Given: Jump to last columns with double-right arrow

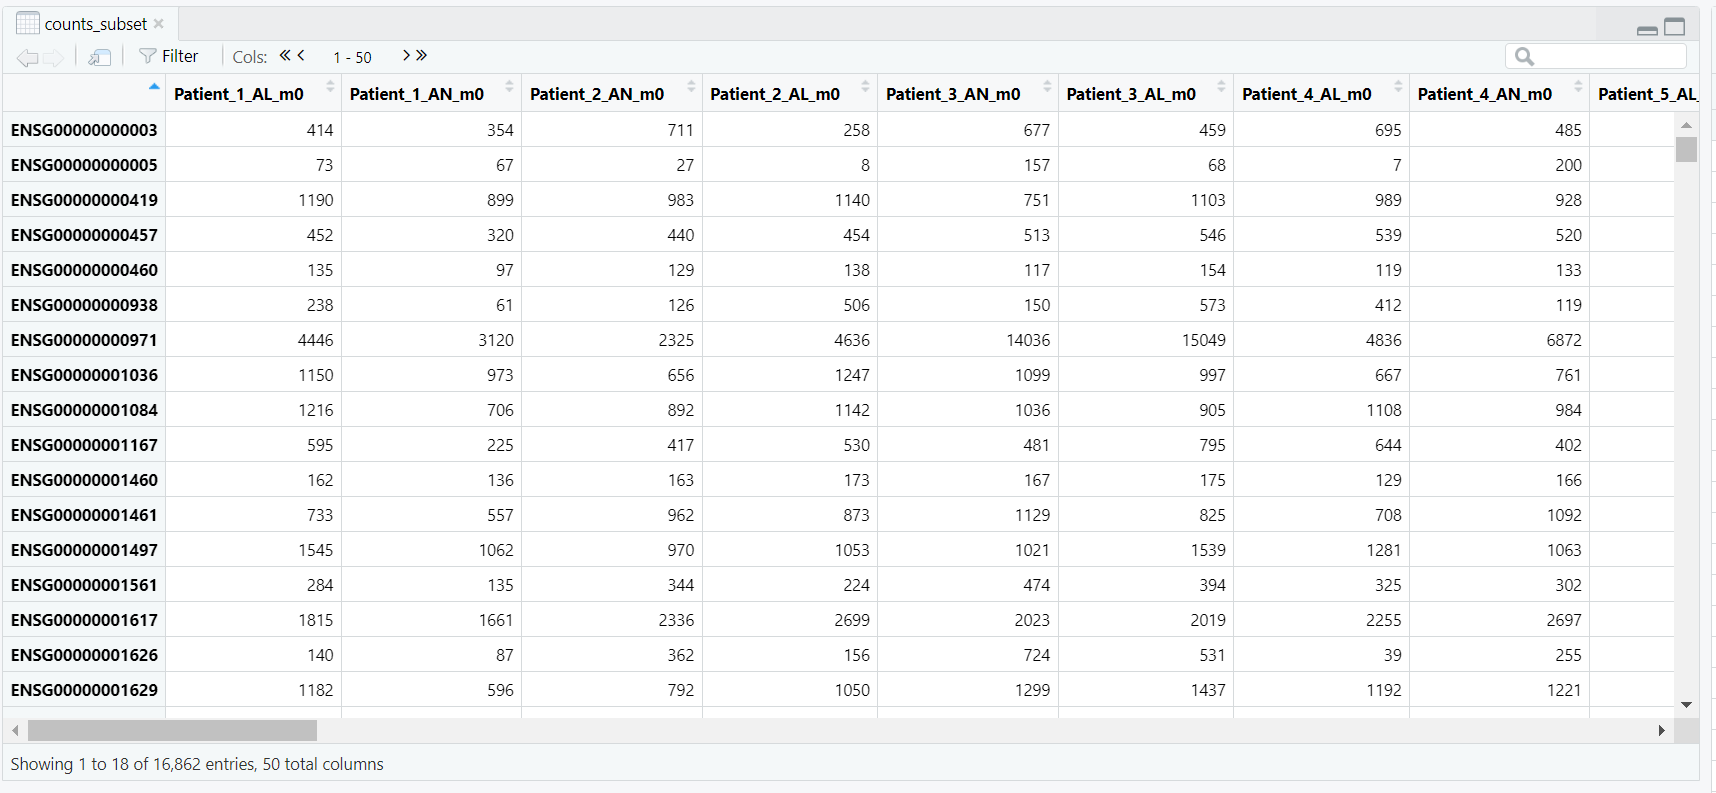Looking at the screenshot, I should [x=422, y=55].
